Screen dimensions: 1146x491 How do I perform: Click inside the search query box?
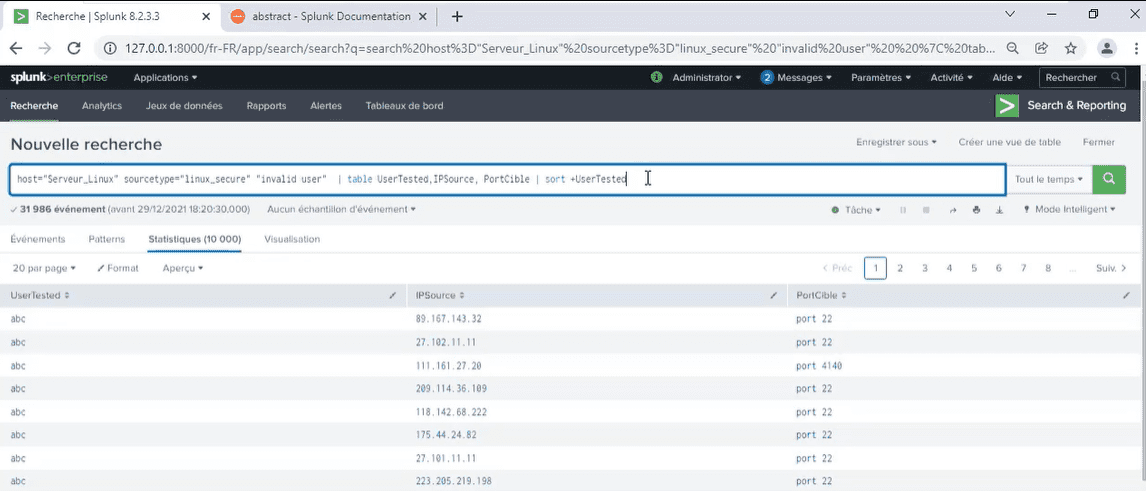507,179
